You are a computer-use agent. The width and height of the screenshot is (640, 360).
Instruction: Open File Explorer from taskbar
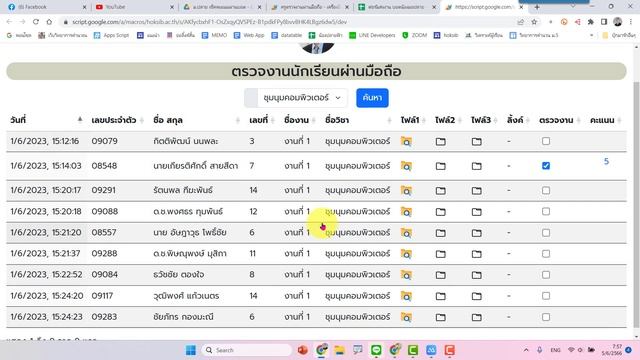pyautogui.click(x=339, y=350)
